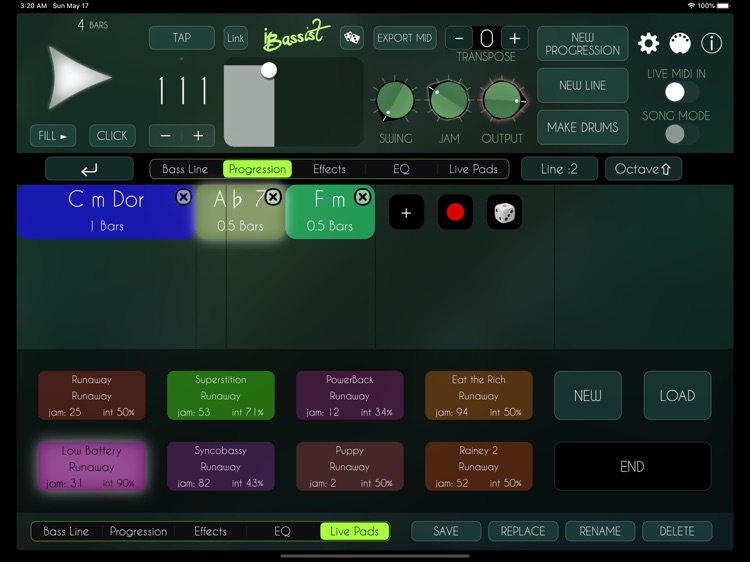Remove the C m Dor chord
This screenshot has height=562, width=750.
(183, 197)
